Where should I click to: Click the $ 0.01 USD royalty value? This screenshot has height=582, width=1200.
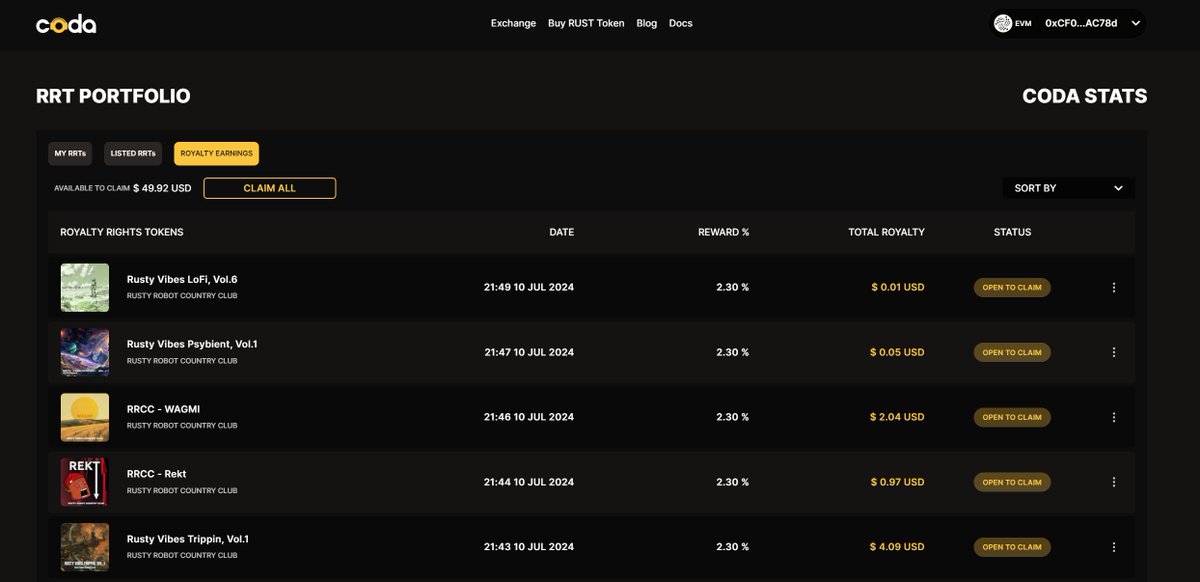[898, 287]
